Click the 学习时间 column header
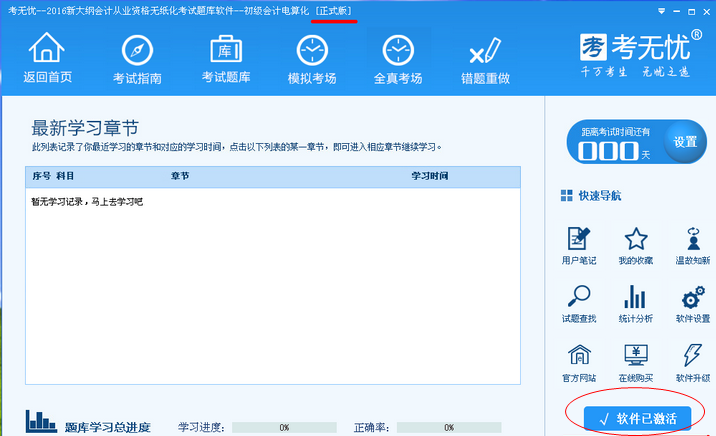This screenshot has width=716, height=436. pyautogui.click(x=430, y=176)
